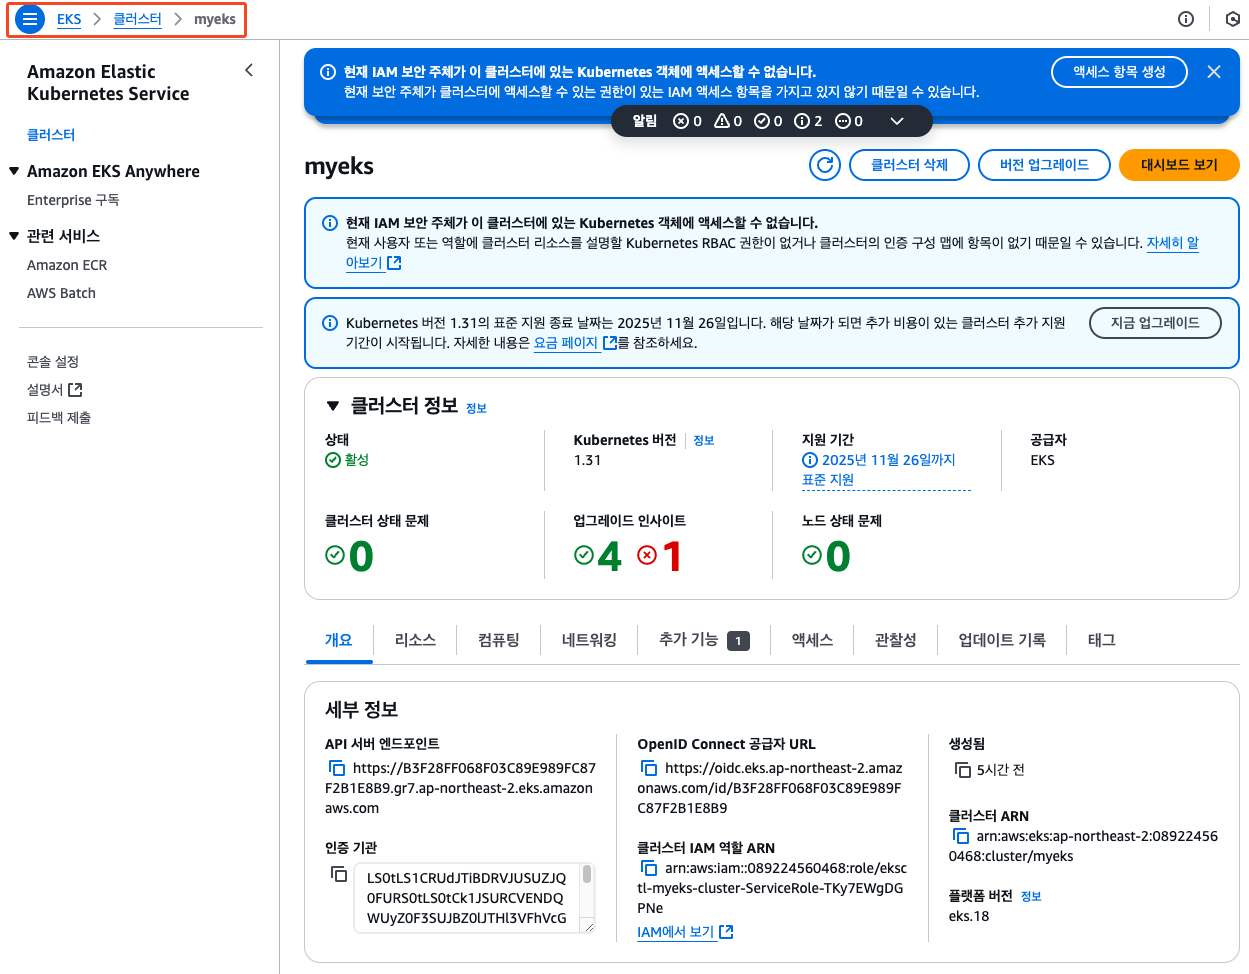Click 정보 link next to 플랫폼 버전

pyautogui.click(x=1031, y=896)
